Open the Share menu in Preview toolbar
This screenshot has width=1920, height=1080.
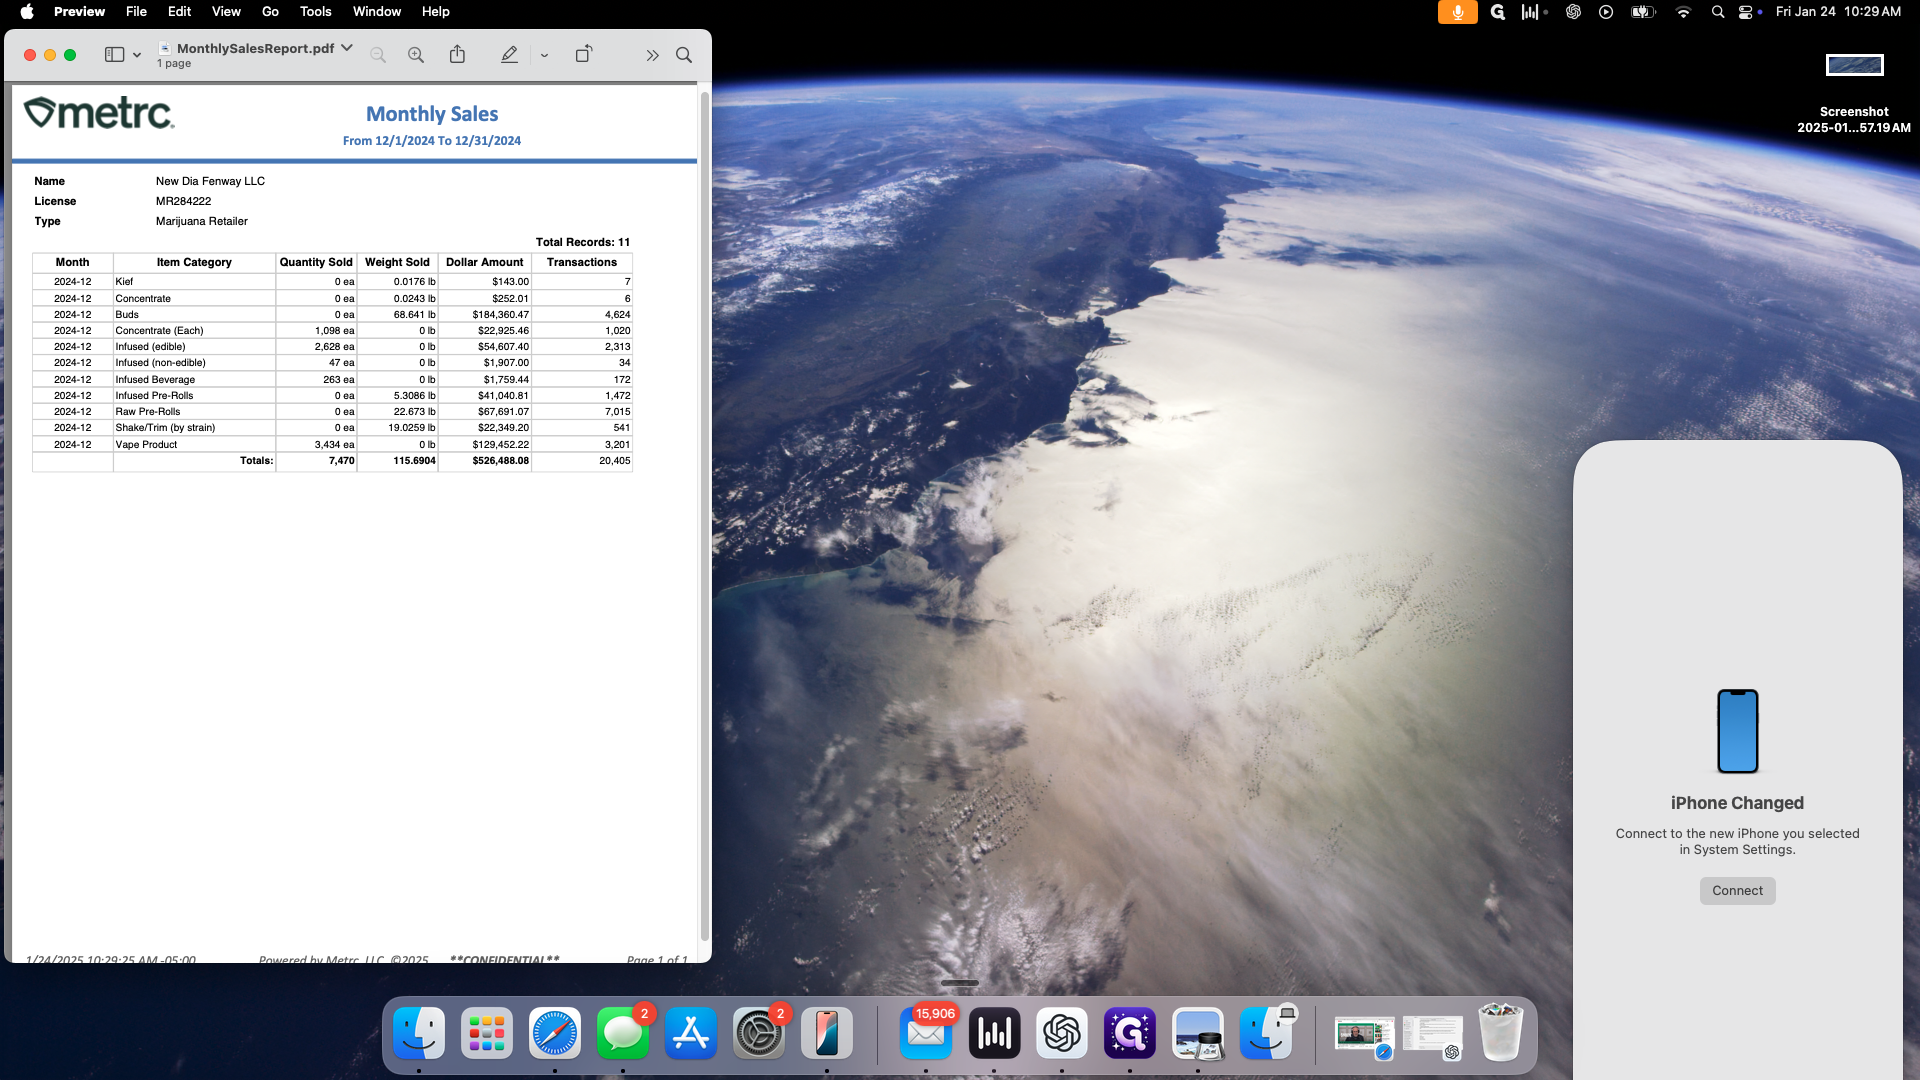(x=457, y=54)
